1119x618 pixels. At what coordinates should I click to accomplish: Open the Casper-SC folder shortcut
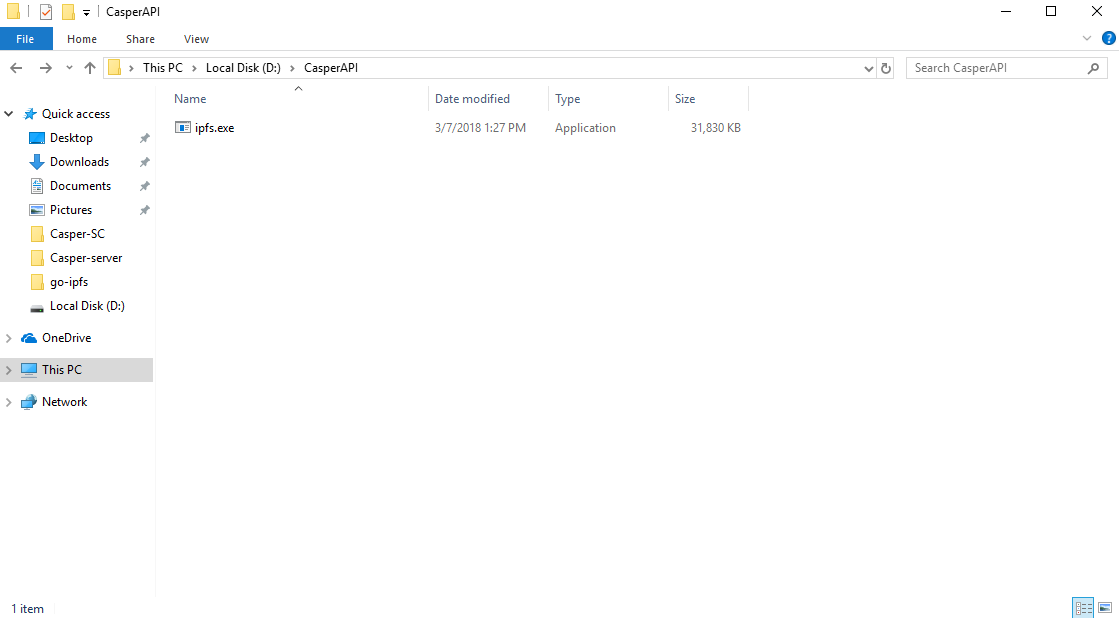click(77, 234)
